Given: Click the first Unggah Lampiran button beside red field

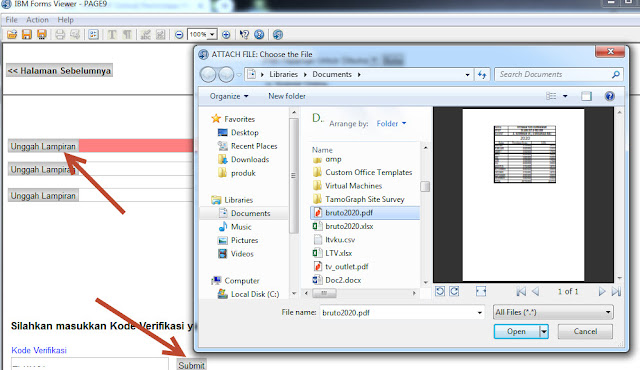Looking at the screenshot, I should (43, 146).
